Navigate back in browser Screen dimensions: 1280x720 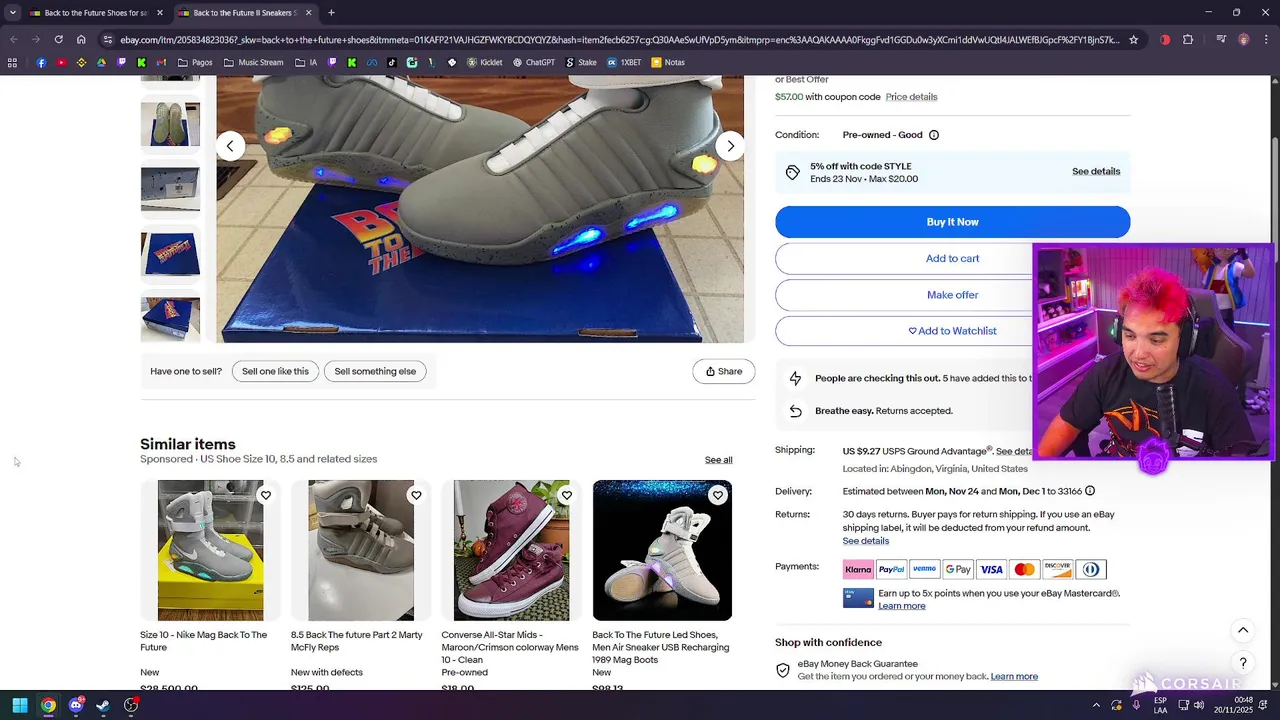(13, 40)
